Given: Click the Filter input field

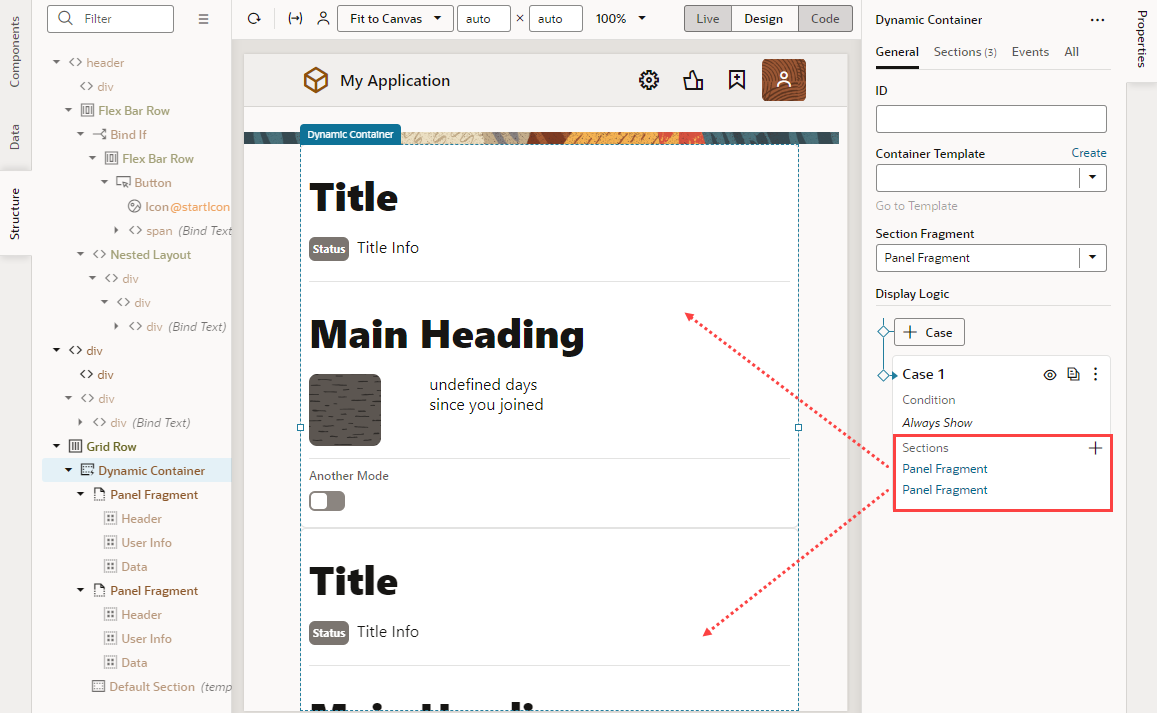Looking at the screenshot, I should tap(111, 18).
